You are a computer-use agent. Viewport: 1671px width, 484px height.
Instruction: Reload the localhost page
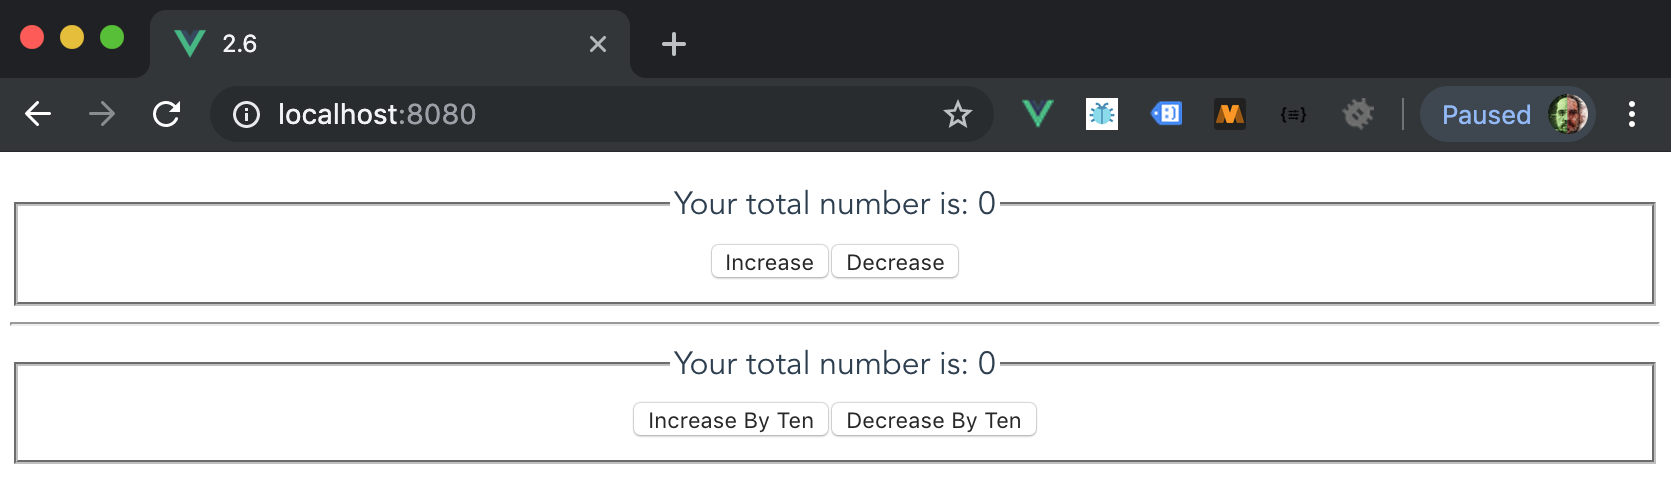[x=166, y=114]
